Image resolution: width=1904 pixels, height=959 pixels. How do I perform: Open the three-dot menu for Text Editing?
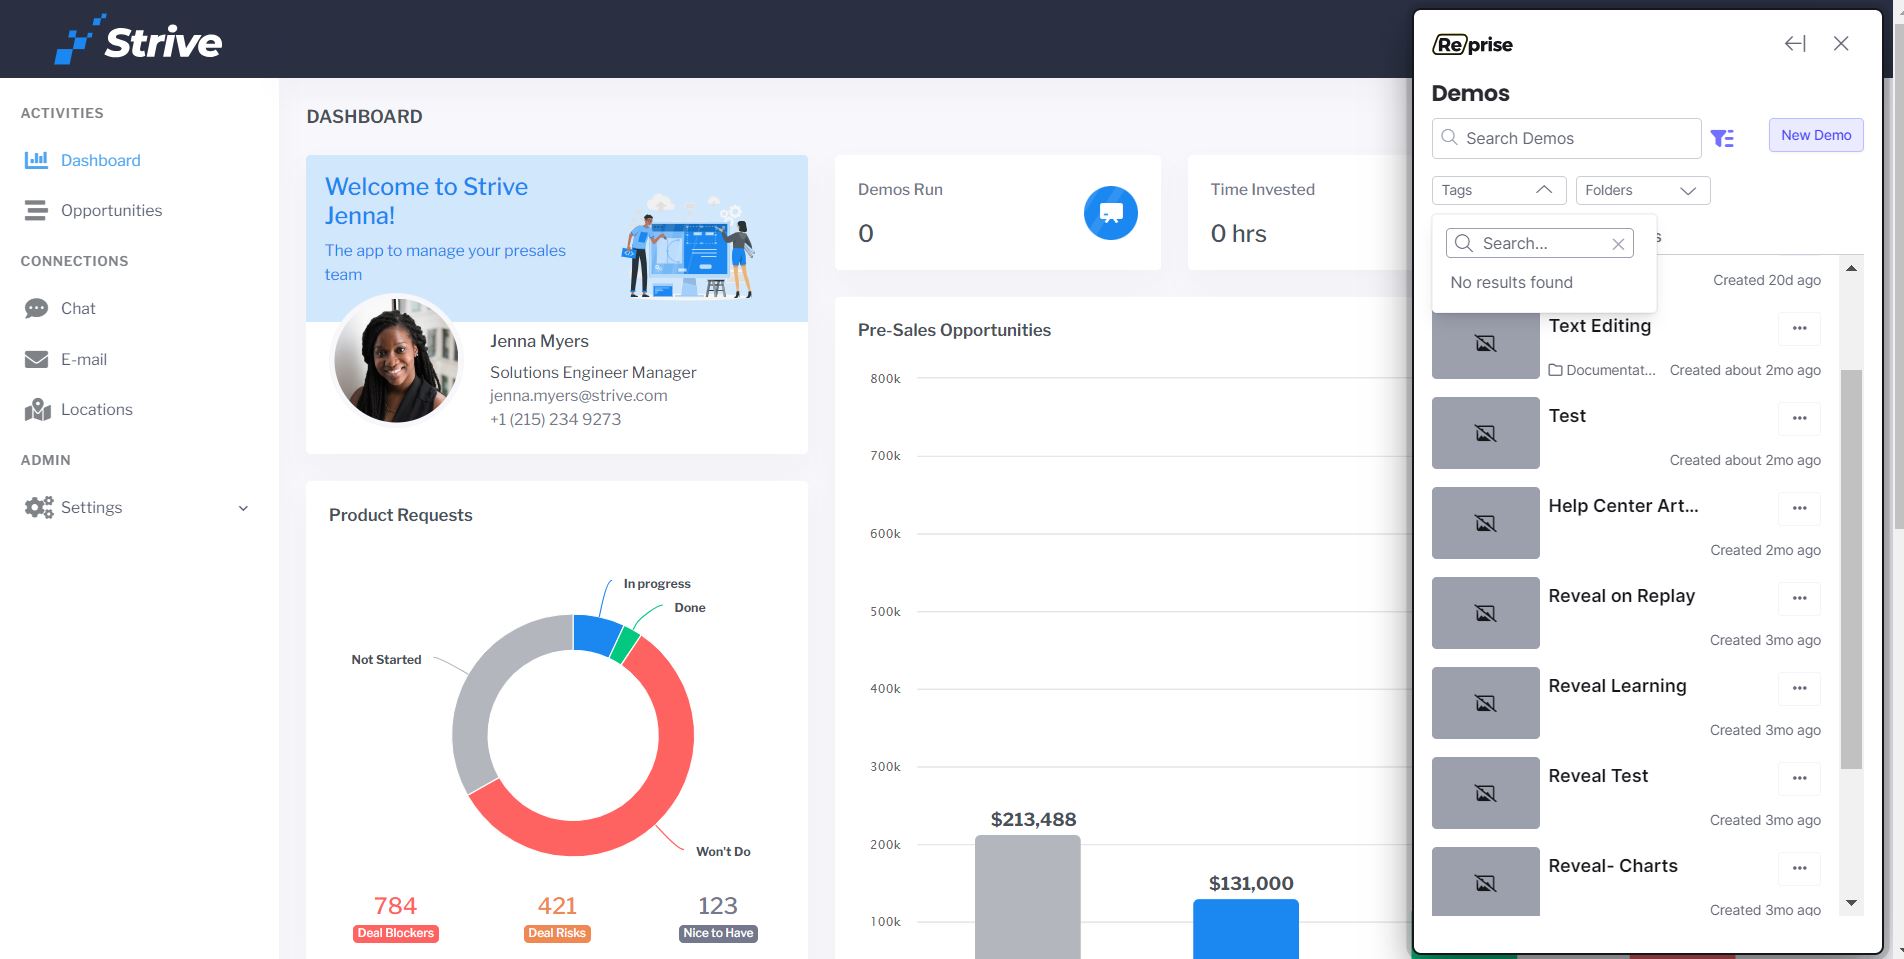(x=1800, y=328)
